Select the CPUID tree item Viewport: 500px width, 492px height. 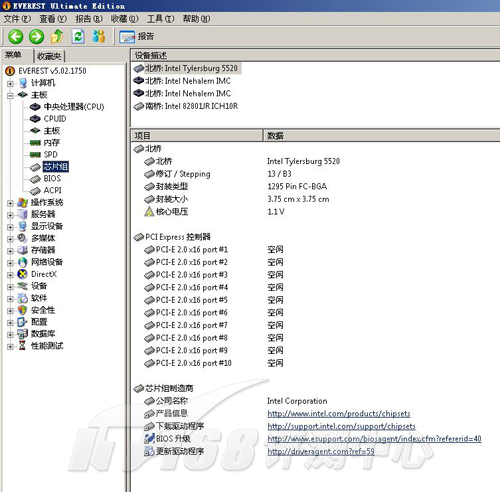coord(55,119)
